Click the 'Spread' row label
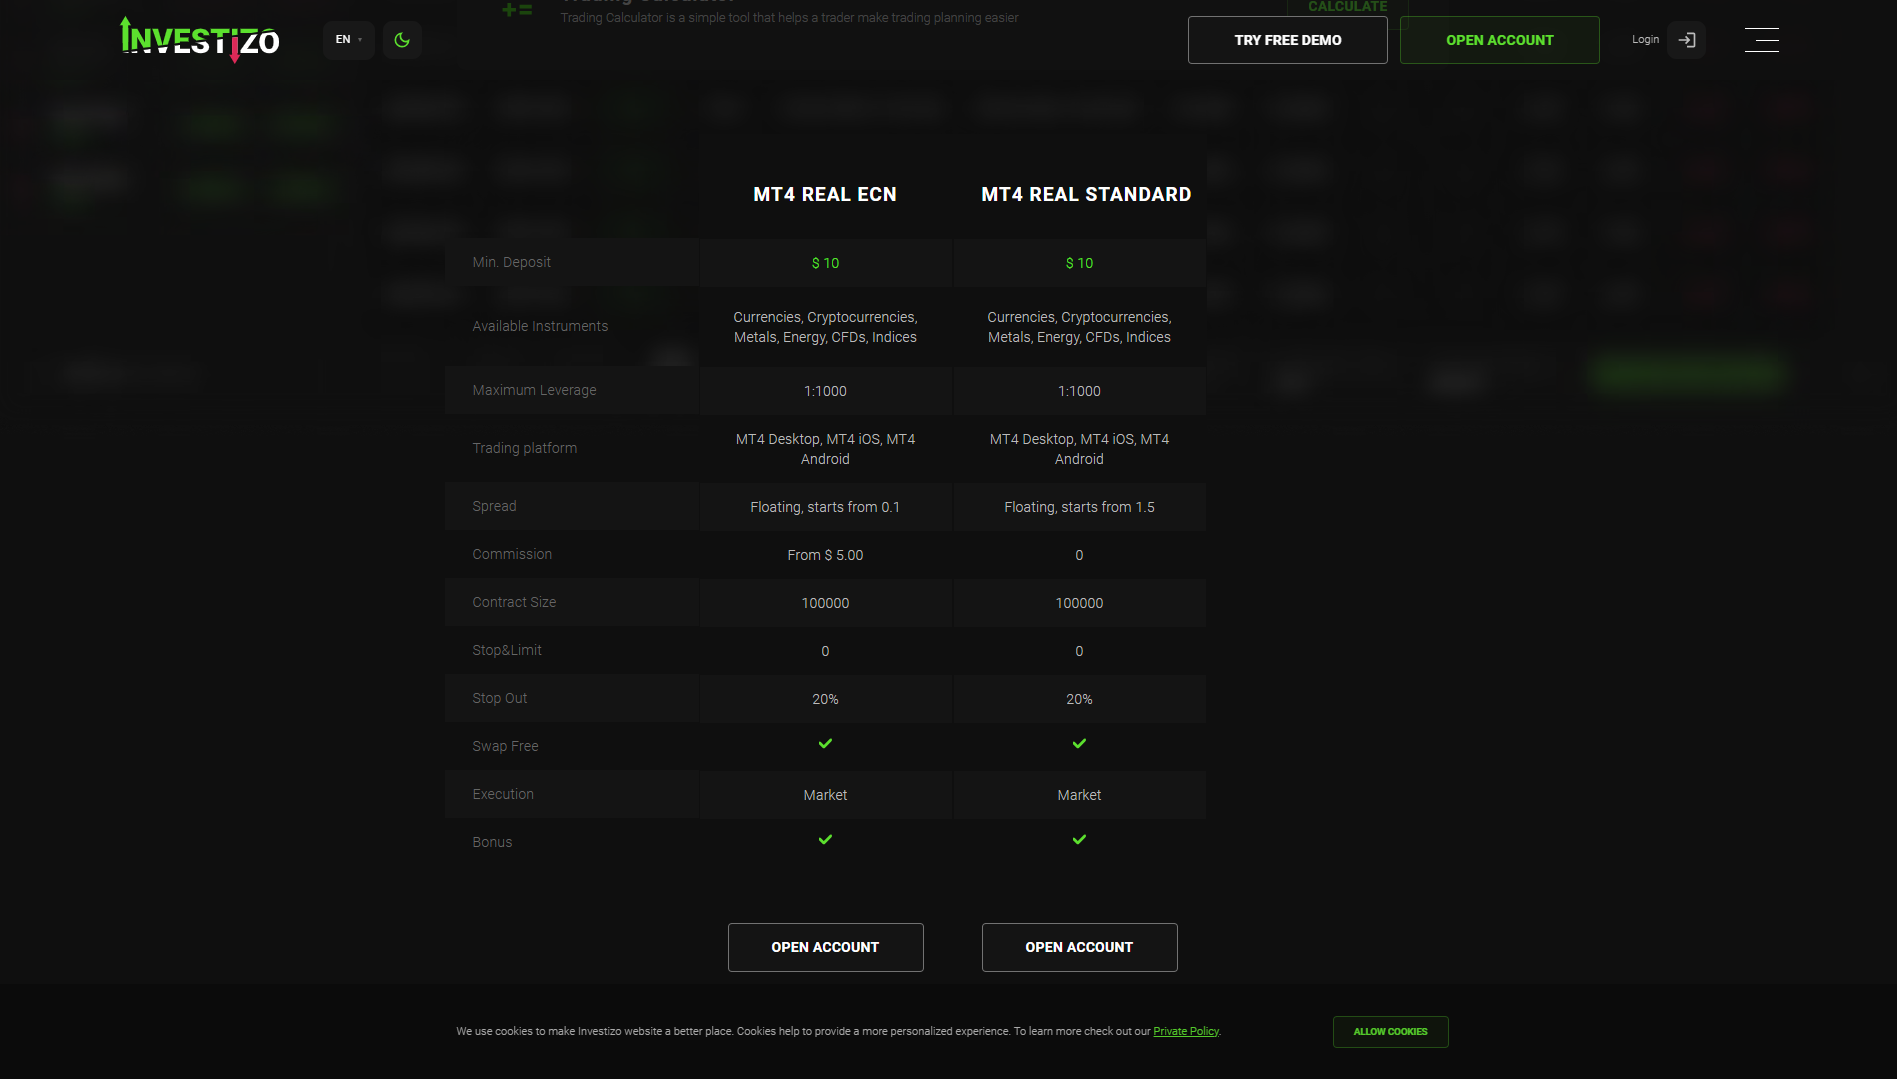The width and height of the screenshot is (1897, 1079). click(495, 506)
